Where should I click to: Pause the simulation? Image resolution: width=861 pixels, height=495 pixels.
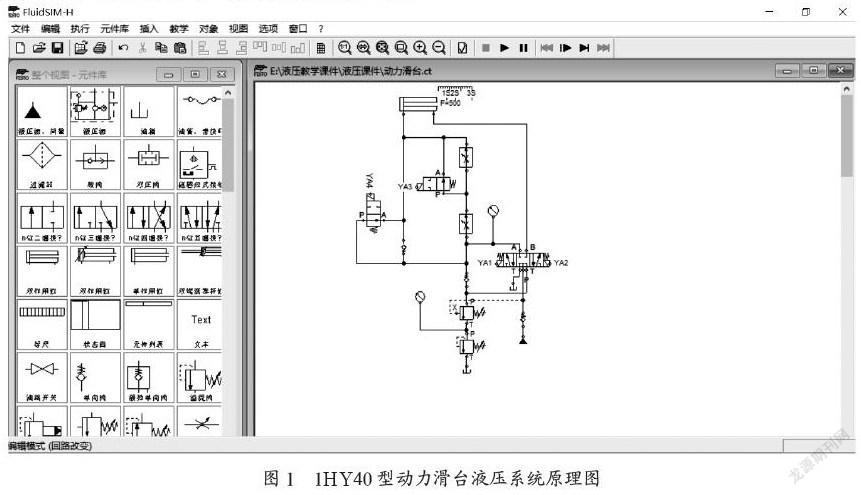pos(523,48)
